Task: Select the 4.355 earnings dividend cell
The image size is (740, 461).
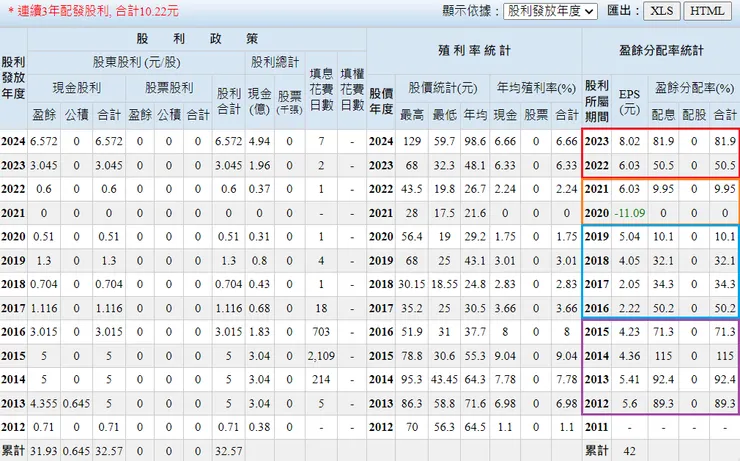Action: (44, 403)
